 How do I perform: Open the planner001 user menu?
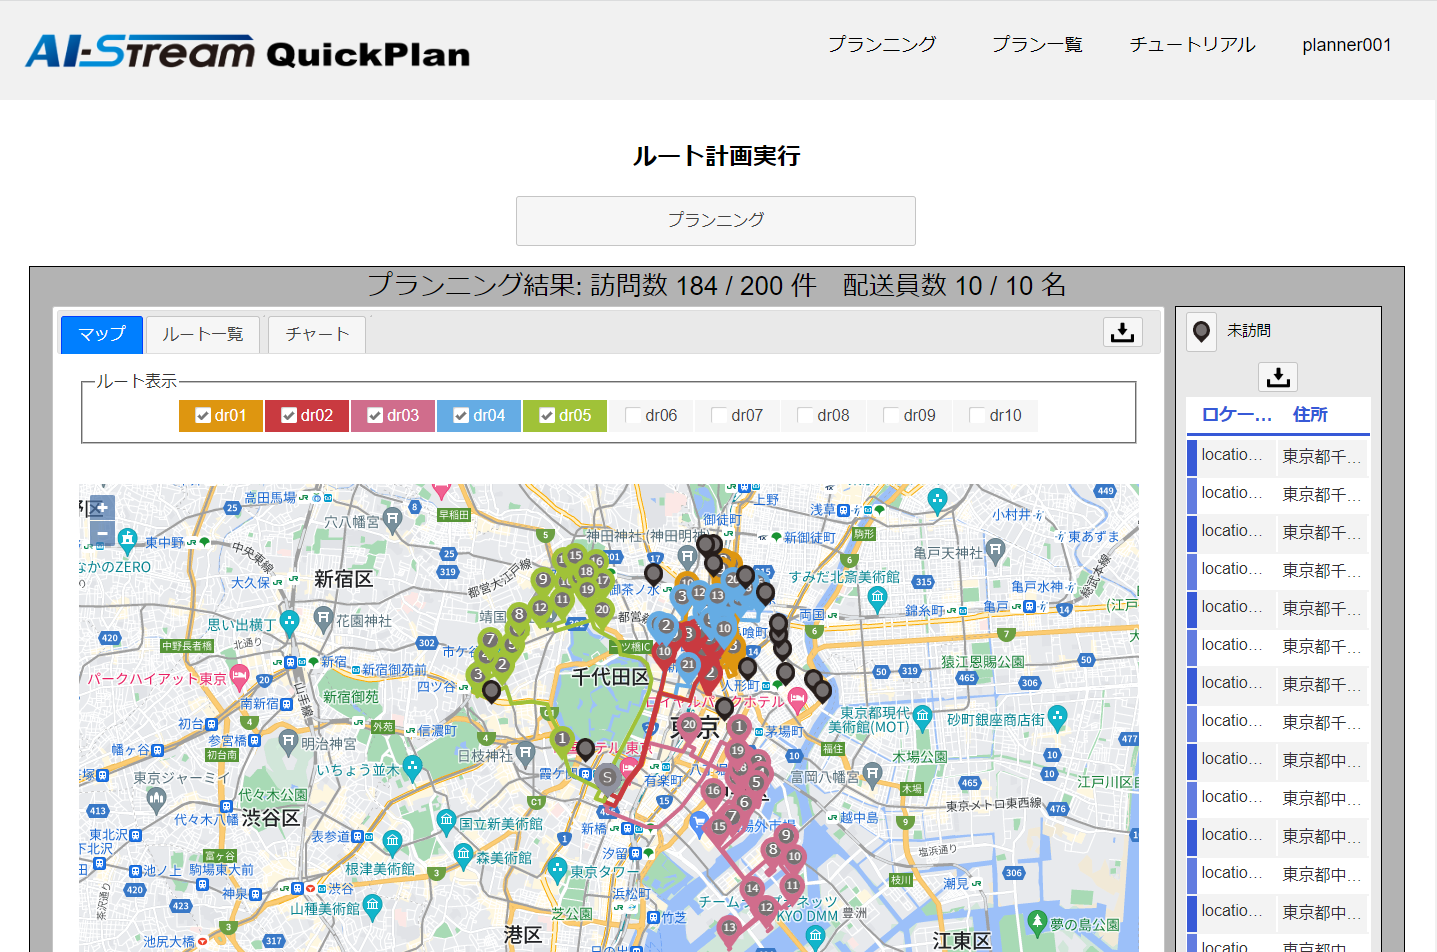click(1346, 45)
